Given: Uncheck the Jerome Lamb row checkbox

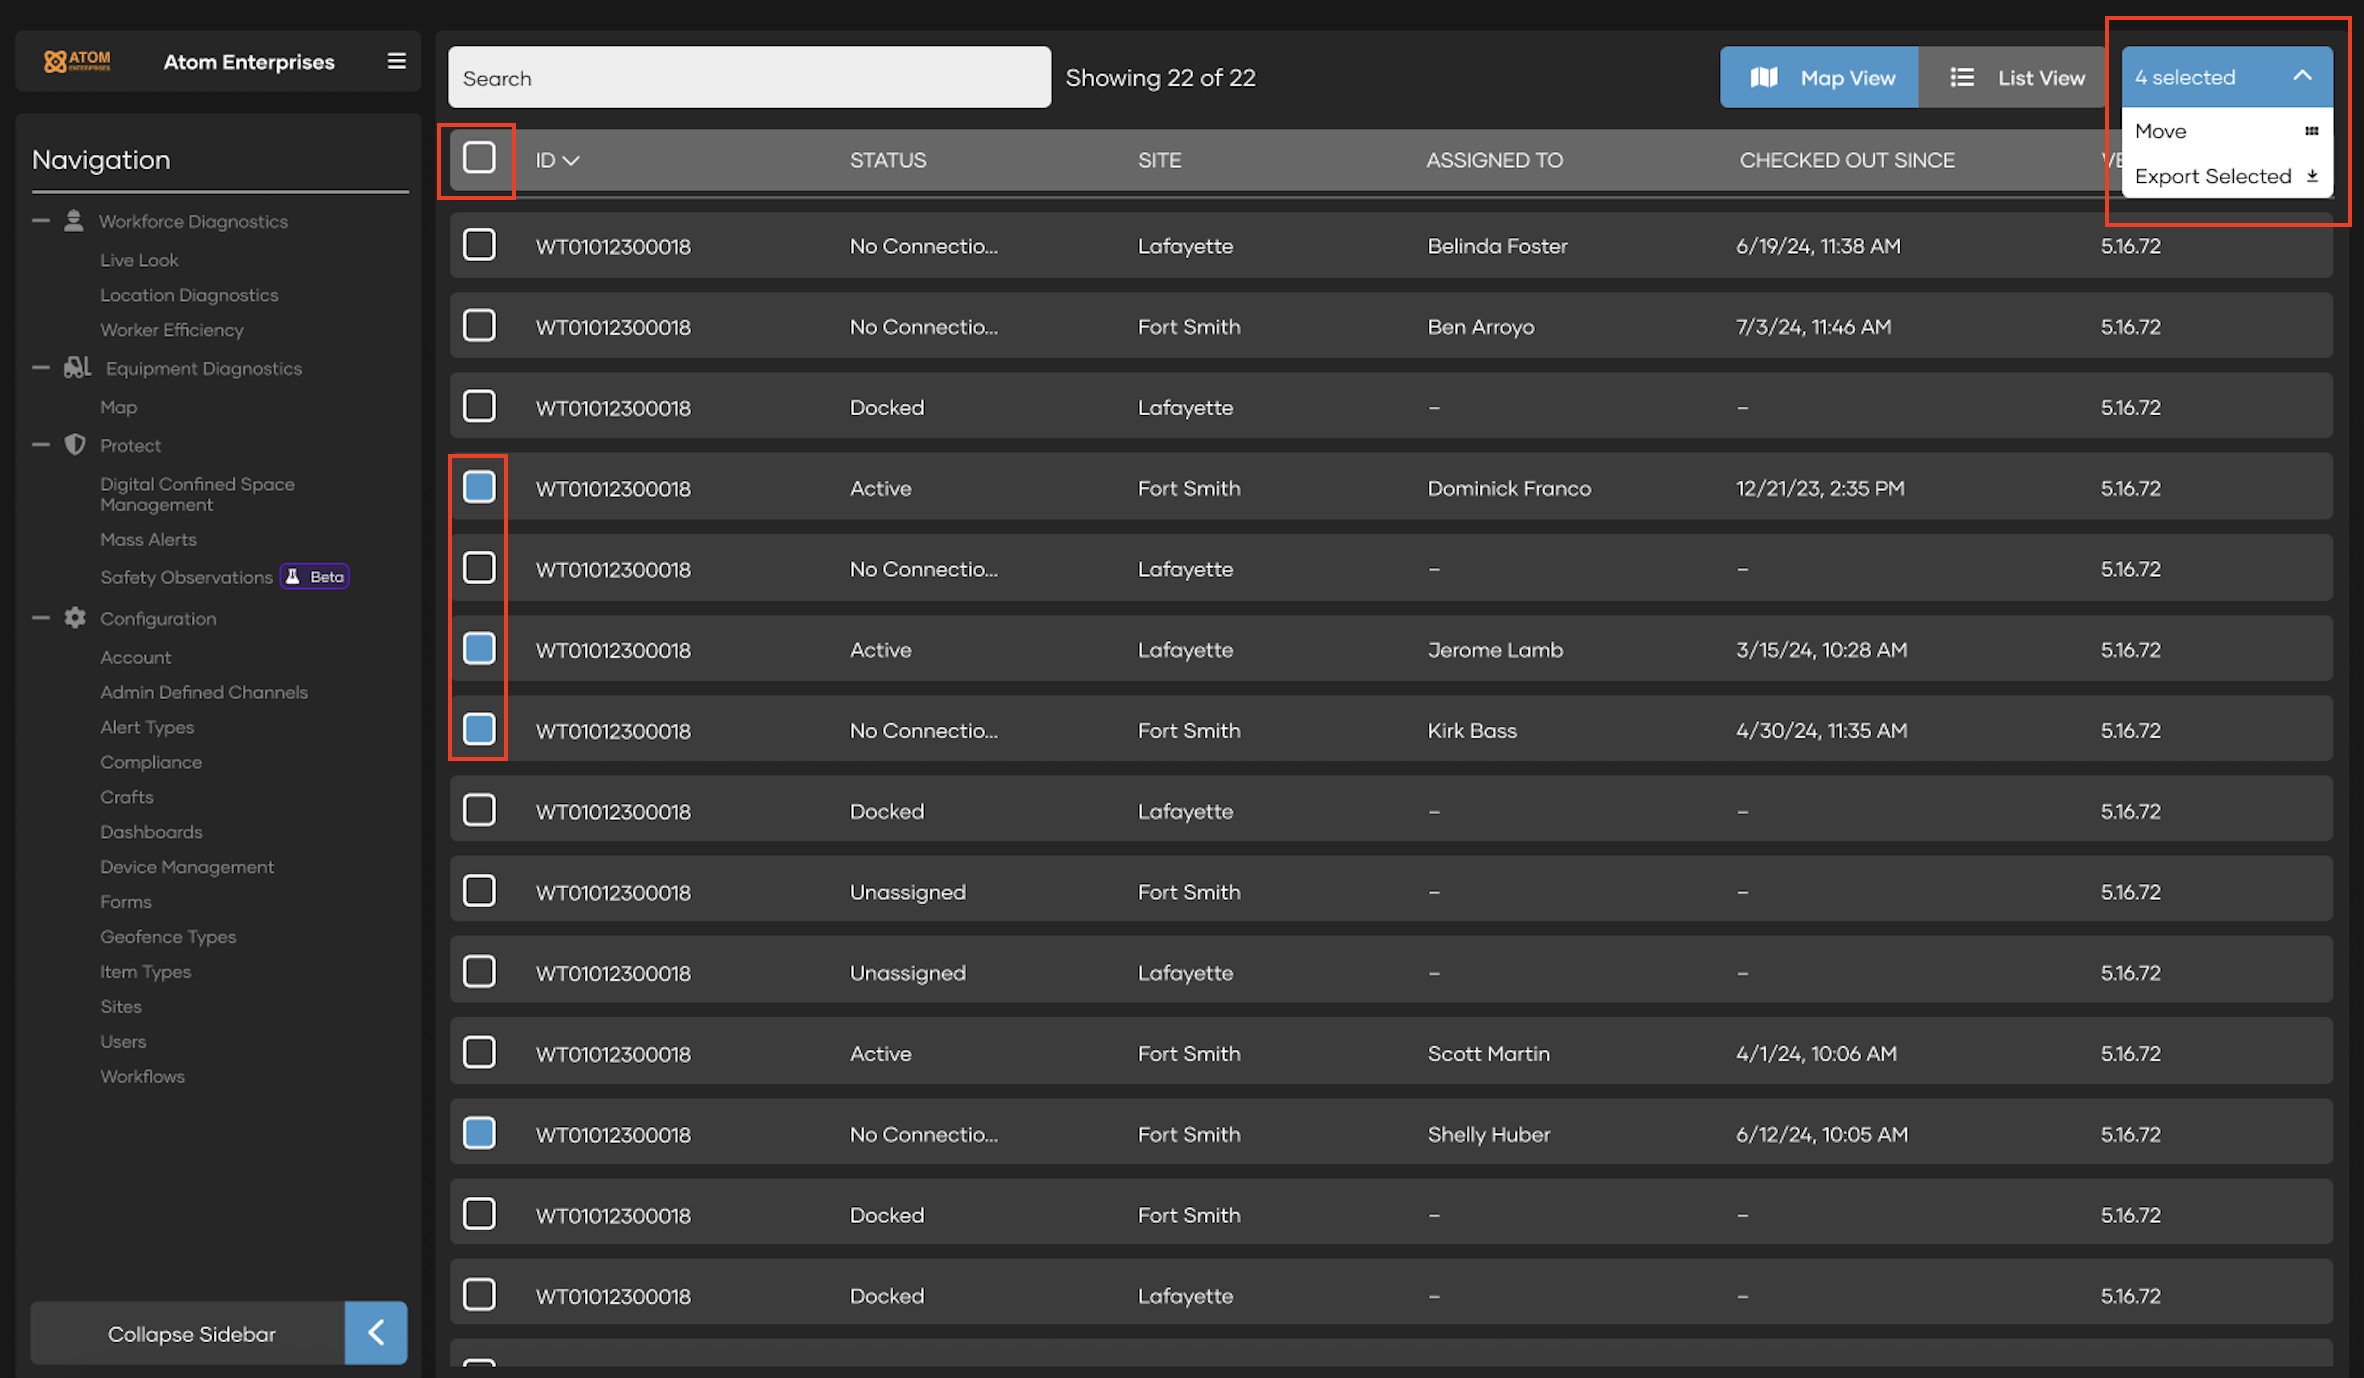Looking at the screenshot, I should tap(479, 649).
